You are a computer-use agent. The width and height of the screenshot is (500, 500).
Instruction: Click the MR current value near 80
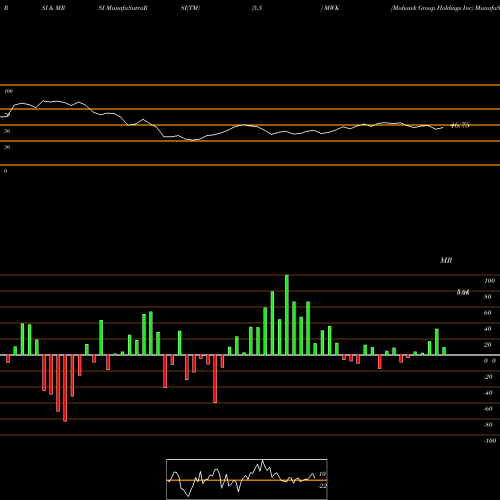463,292
